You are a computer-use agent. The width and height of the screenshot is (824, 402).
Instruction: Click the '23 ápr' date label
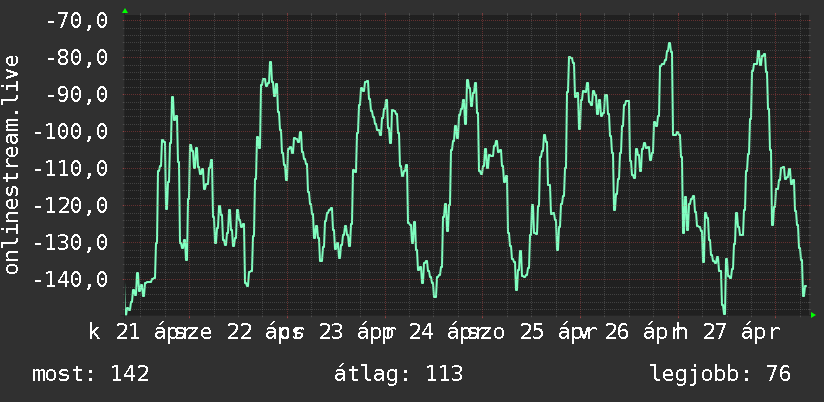(x=352, y=333)
